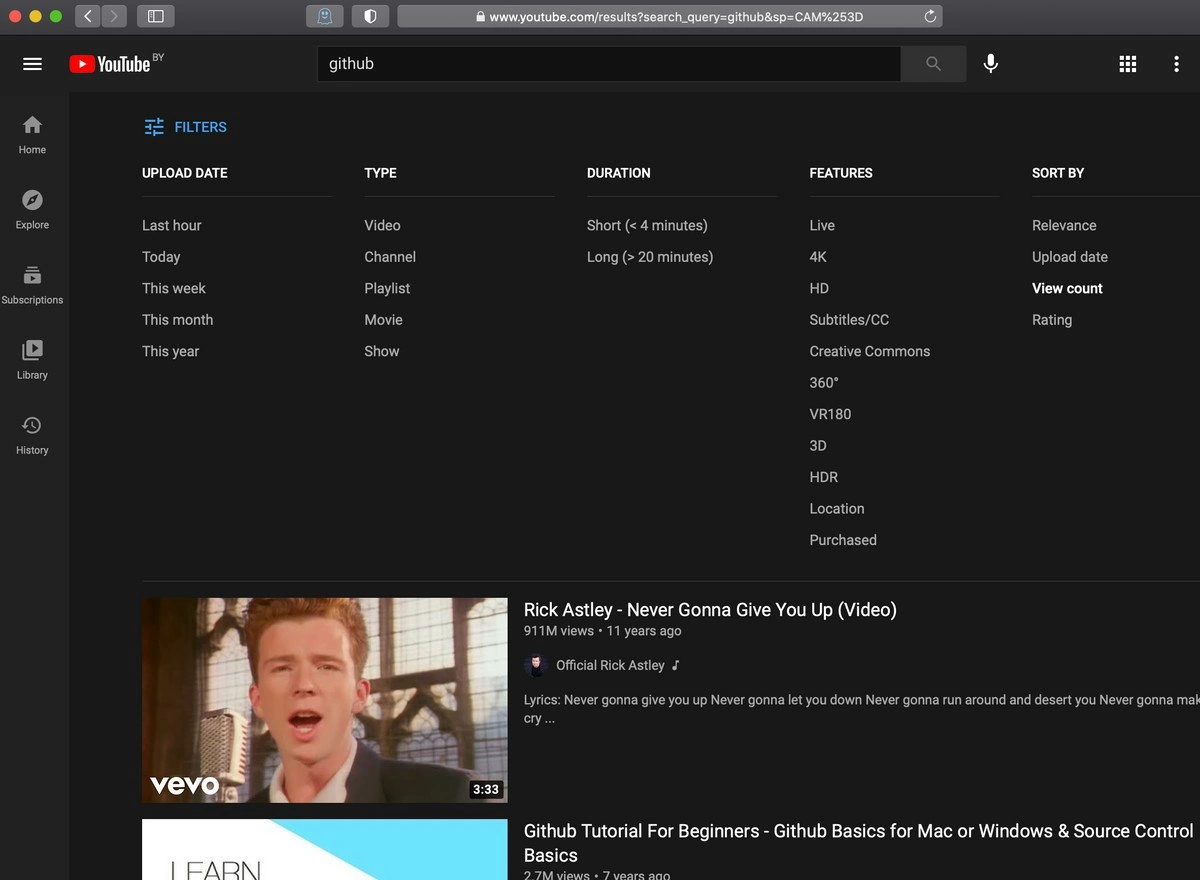Image resolution: width=1200 pixels, height=880 pixels.
Task: Filter uploads from Today
Action: click(x=161, y=257)
